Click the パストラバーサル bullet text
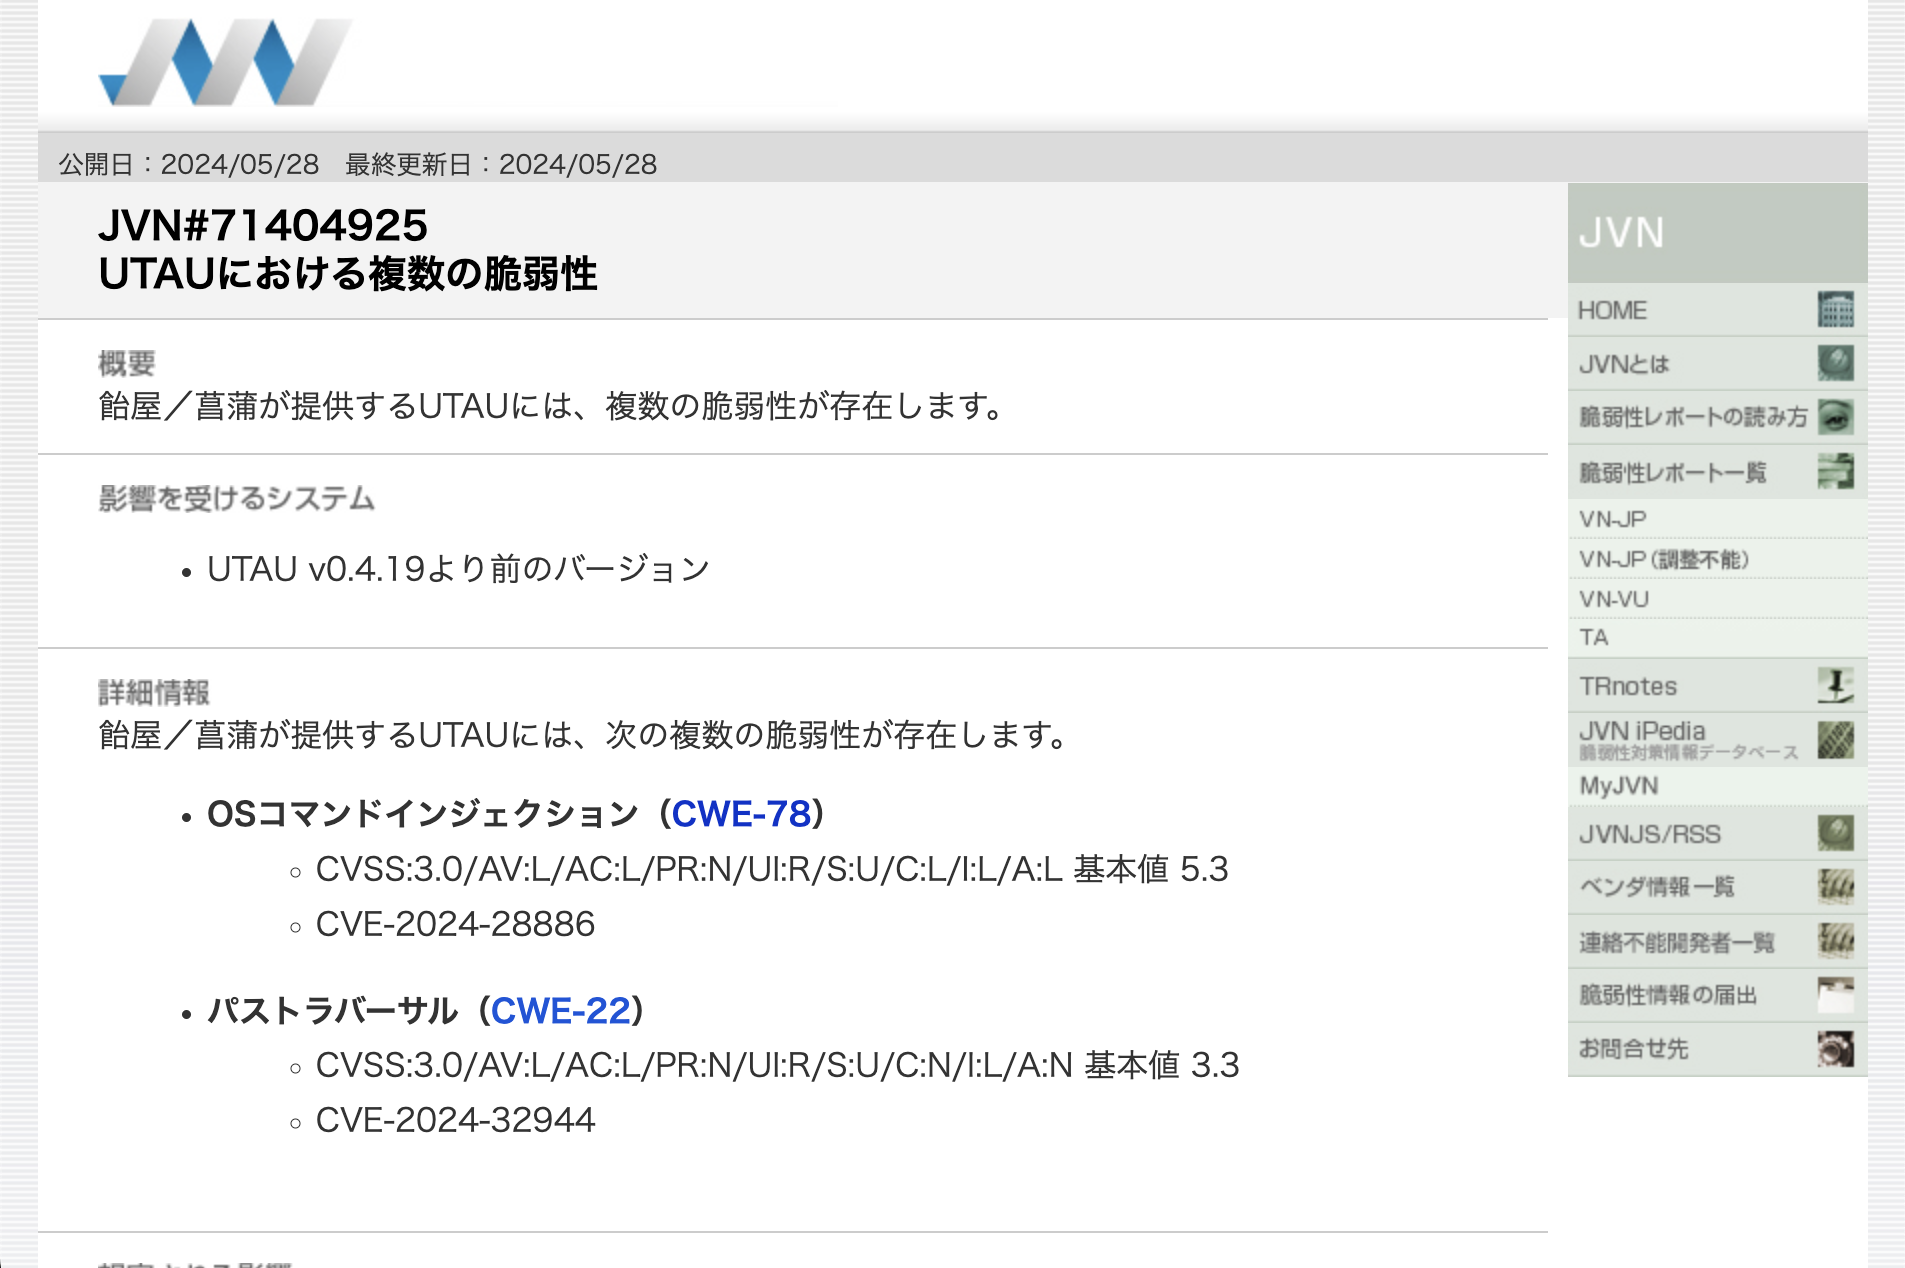 [332, 1011]
